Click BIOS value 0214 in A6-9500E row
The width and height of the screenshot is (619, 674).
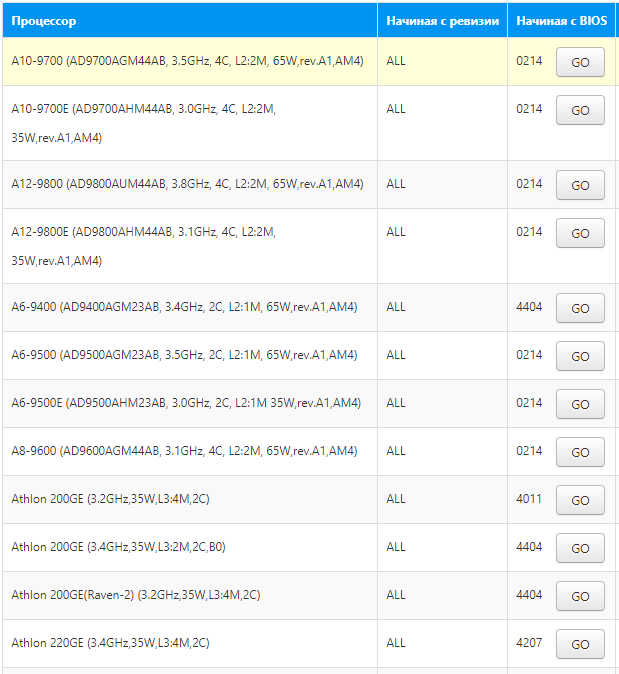pos(529,403)
